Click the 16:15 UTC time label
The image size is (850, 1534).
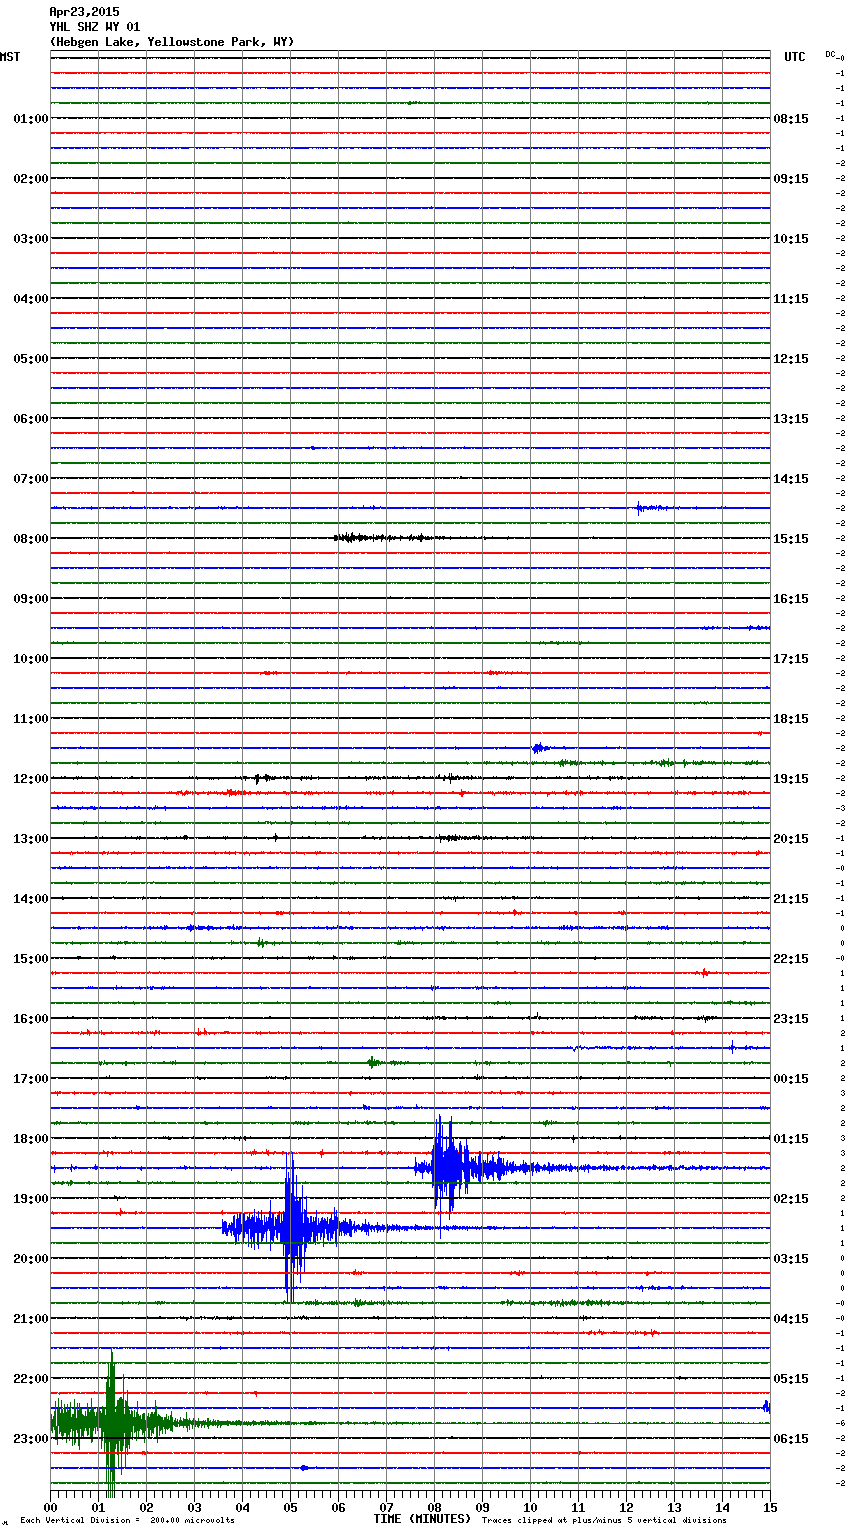[791, 598]
